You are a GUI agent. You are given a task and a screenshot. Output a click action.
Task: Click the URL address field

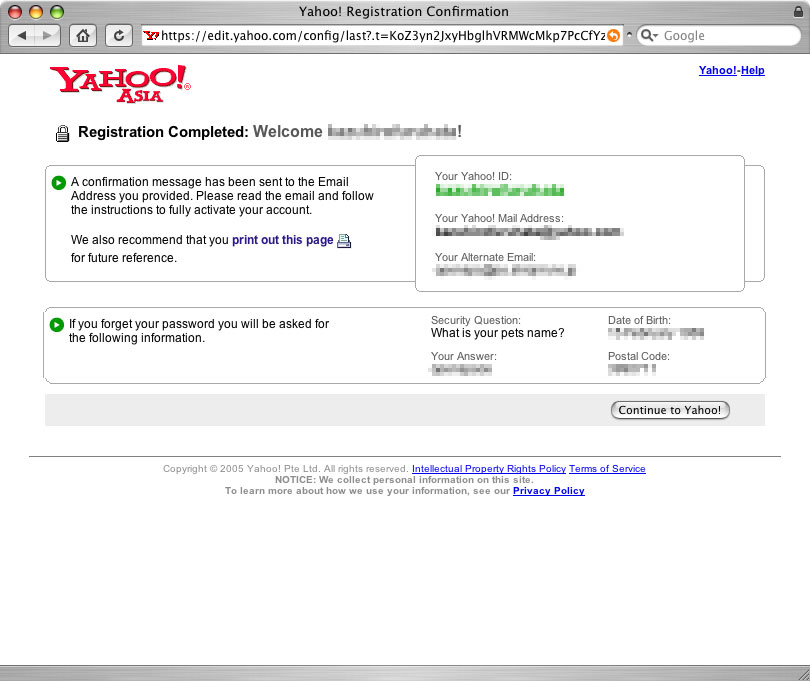coord(383,36)
